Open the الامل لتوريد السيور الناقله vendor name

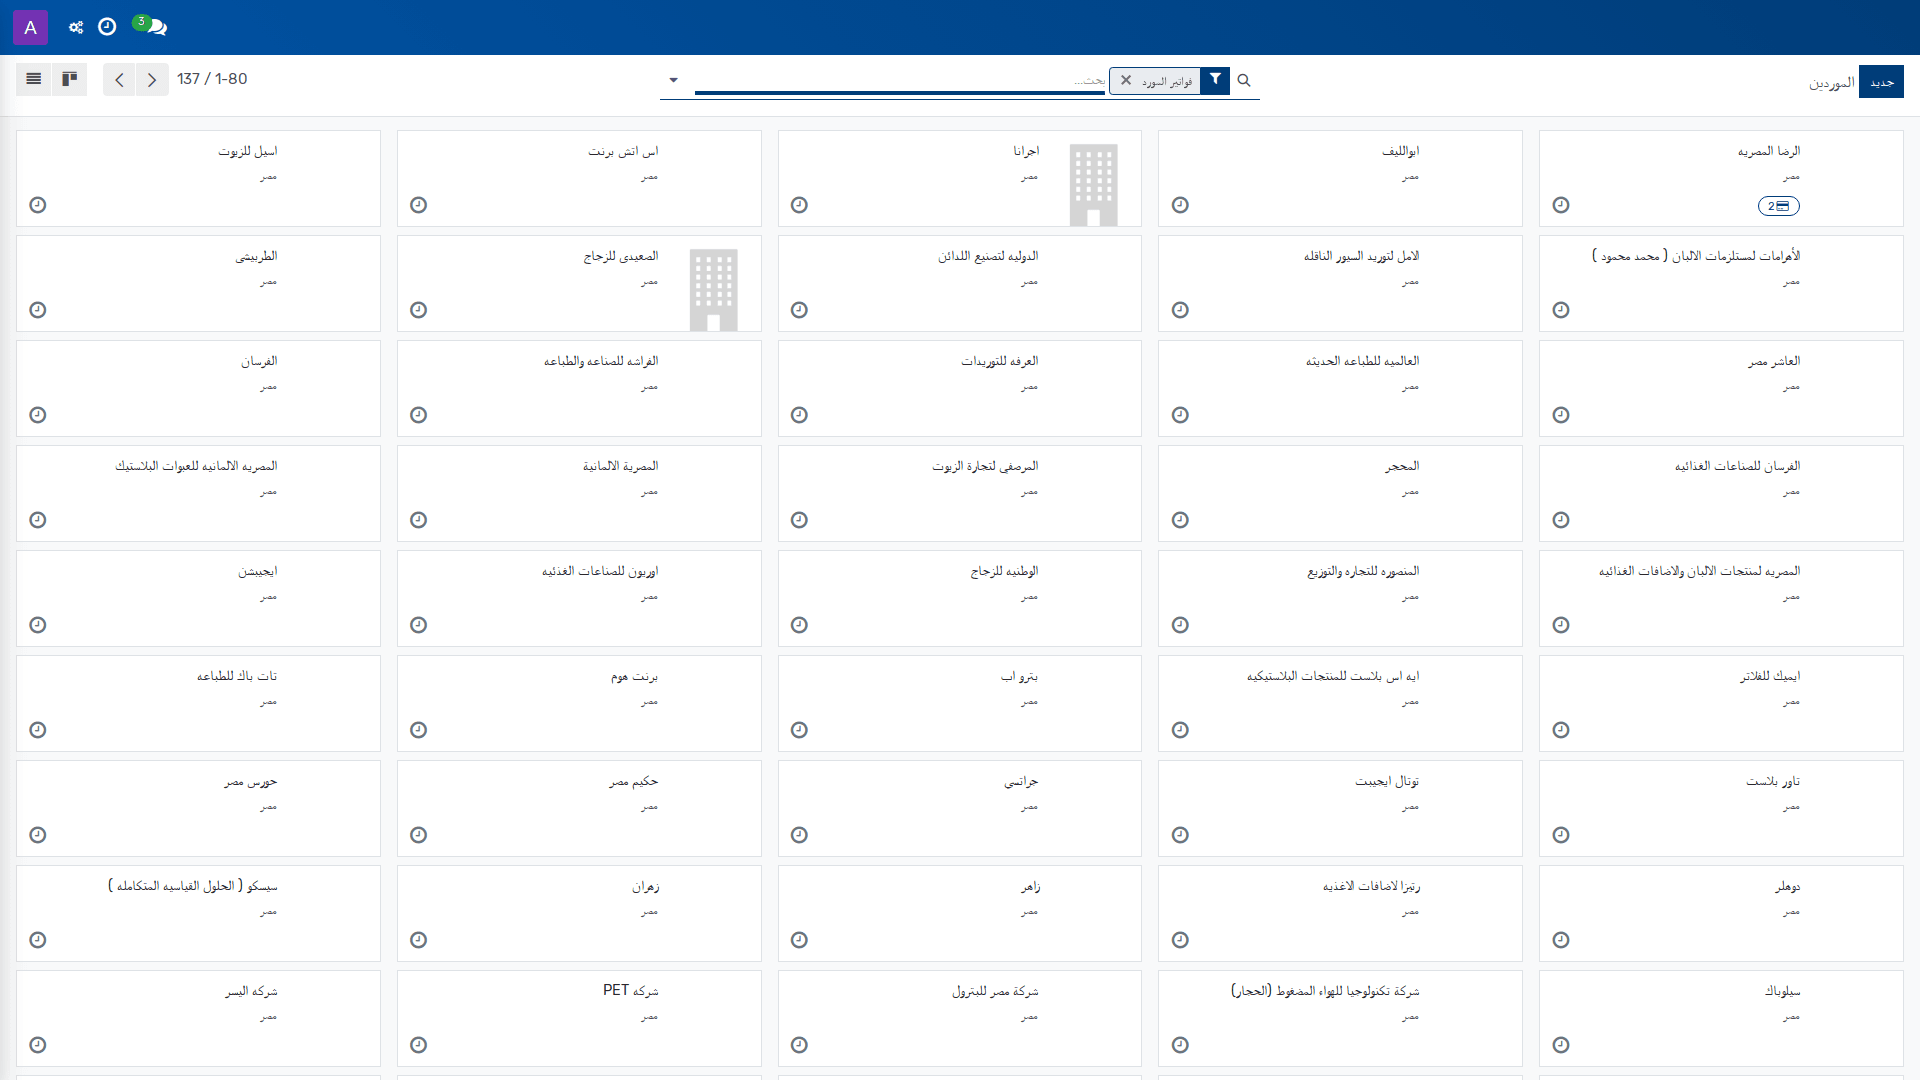(x=1361, y=256)
